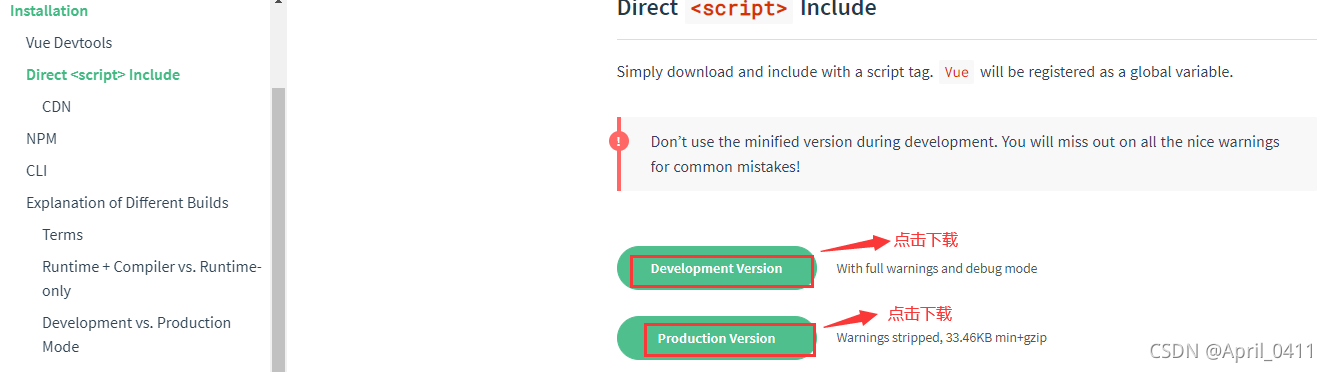Viewport: 1327px width, 372px height.
Task: Select the green Direct <script> Include sidebar item
Action: [x=103, y=75]
